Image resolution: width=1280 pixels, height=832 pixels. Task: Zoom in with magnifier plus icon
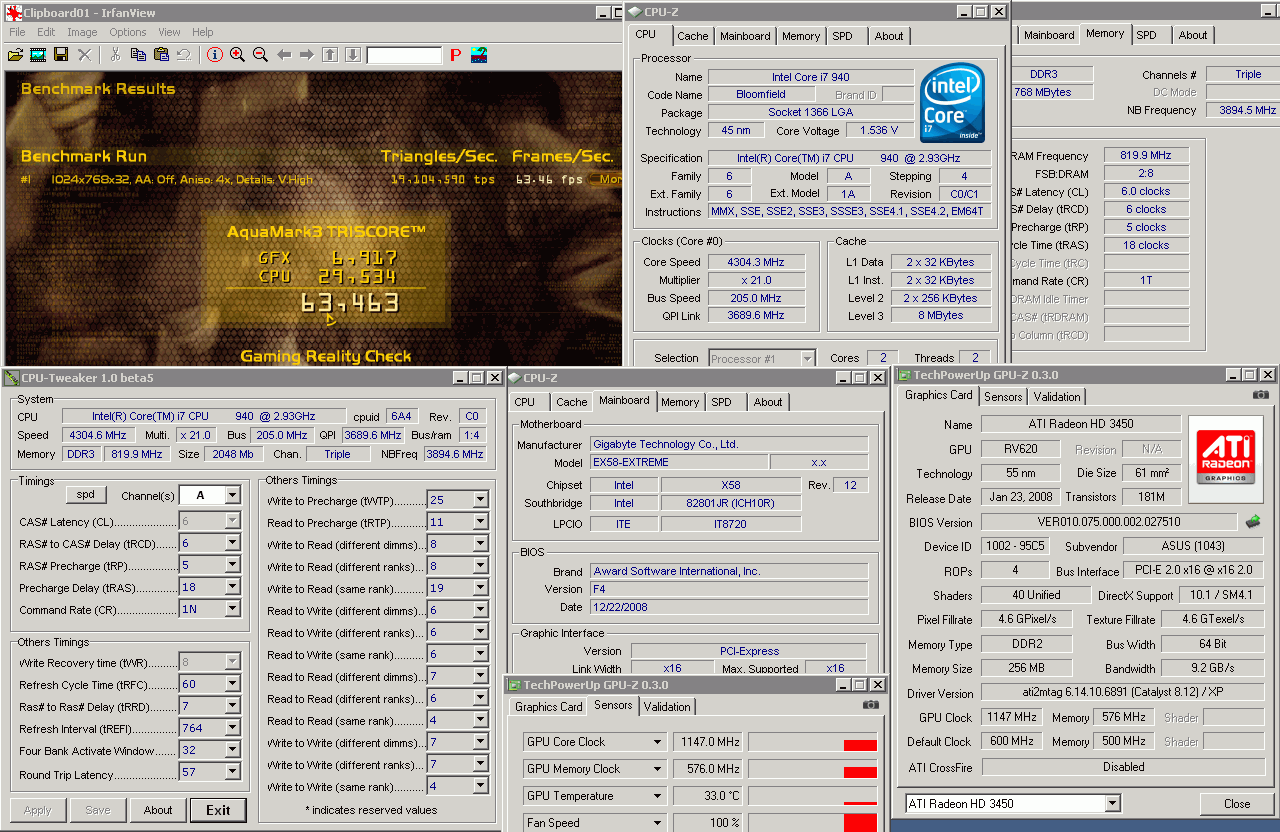[x=238, y=55]
